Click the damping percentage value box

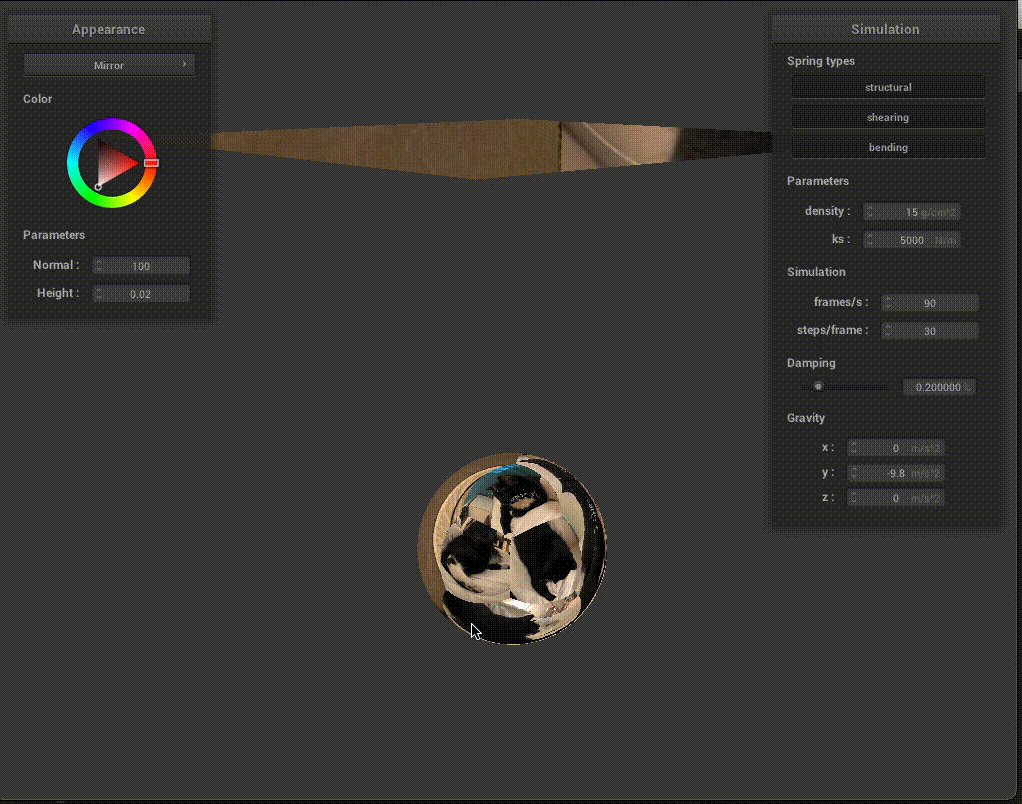pyautogui.click(x=938, y=387)
